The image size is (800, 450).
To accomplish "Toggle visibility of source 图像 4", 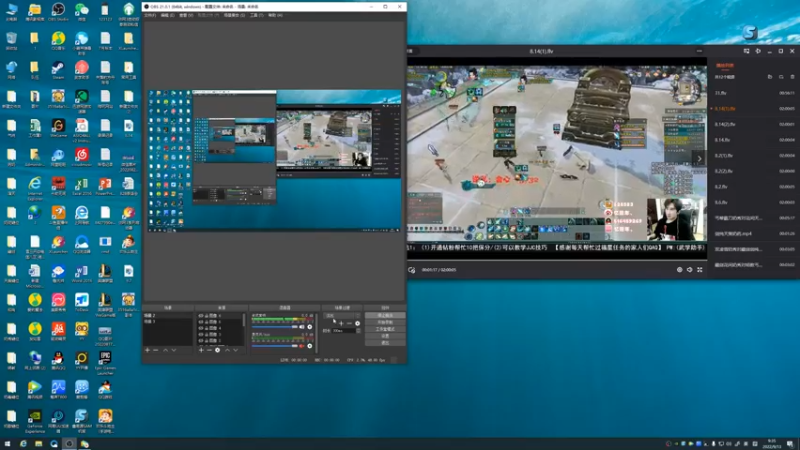I will tap(201, 329).
